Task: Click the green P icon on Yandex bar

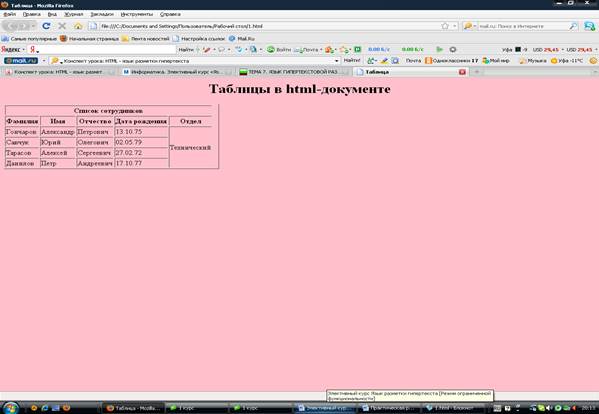Action: point(358,50)
